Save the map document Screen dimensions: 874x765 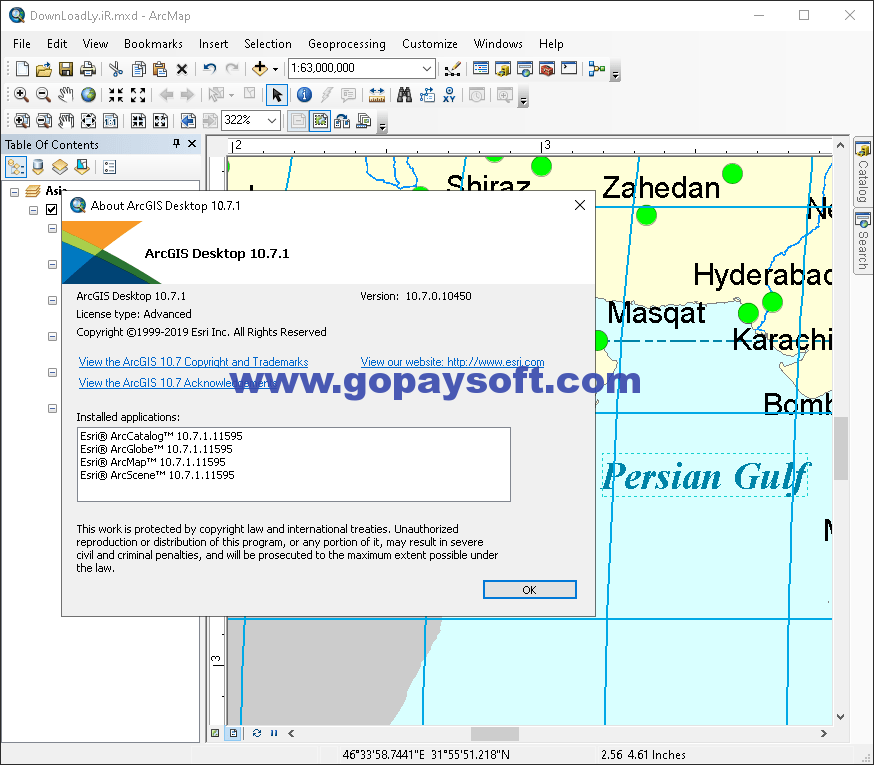[66, 69]
